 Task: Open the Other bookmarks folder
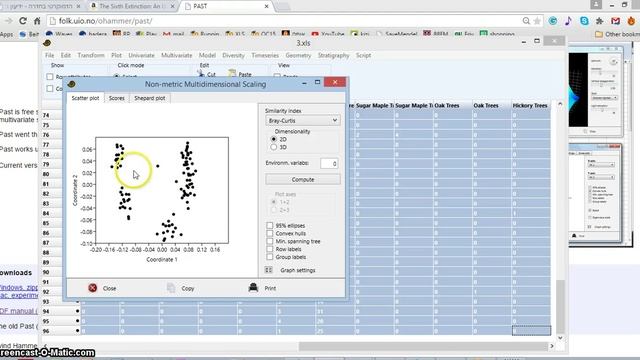(x=617, y=34)
